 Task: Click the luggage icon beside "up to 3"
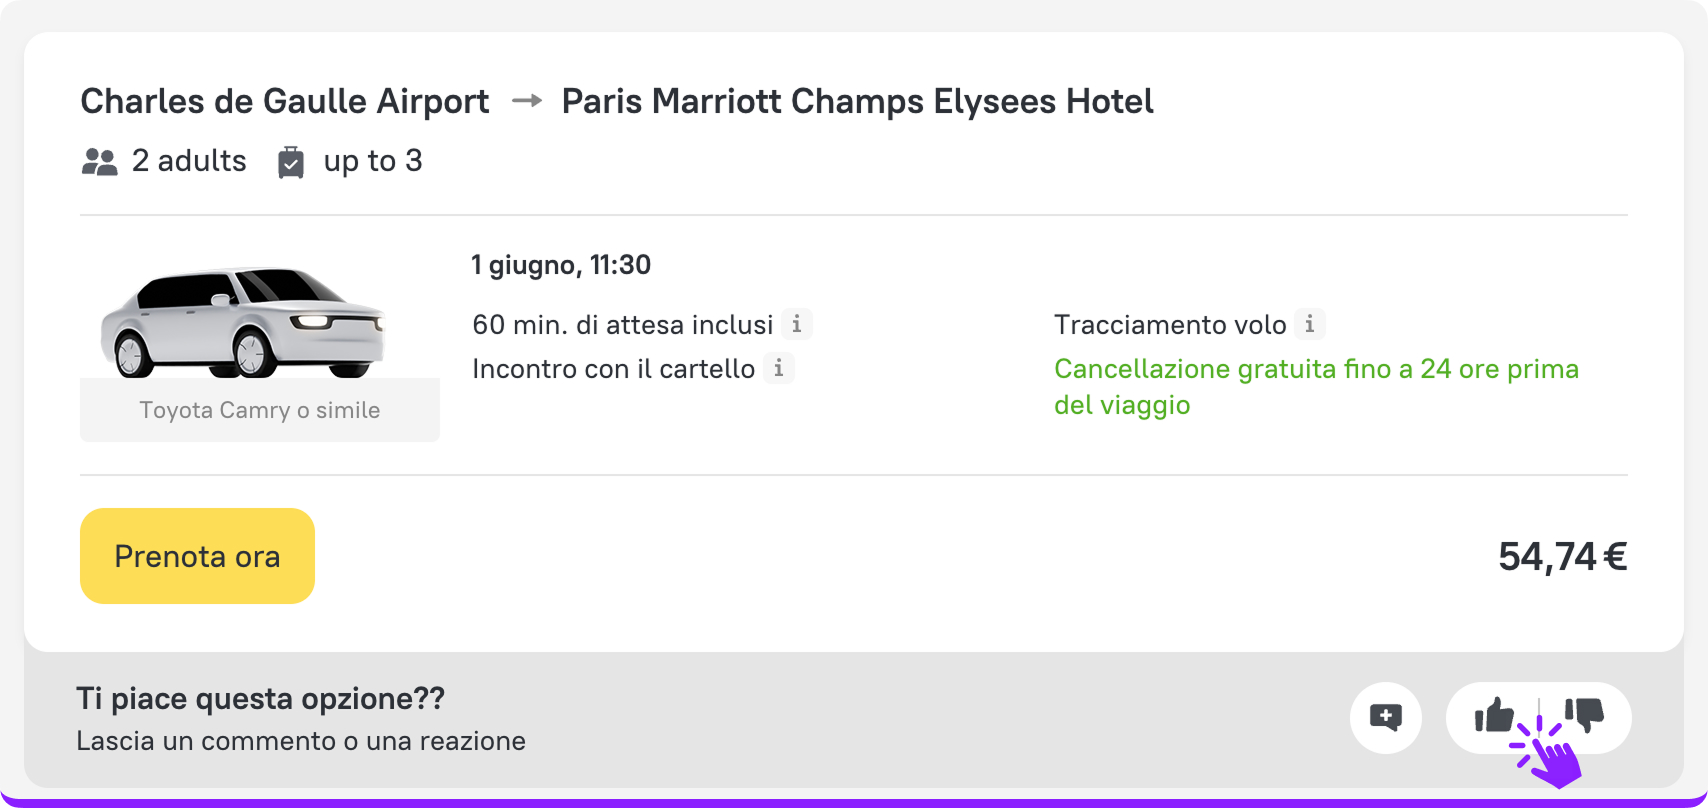click(x=291, y=162)
